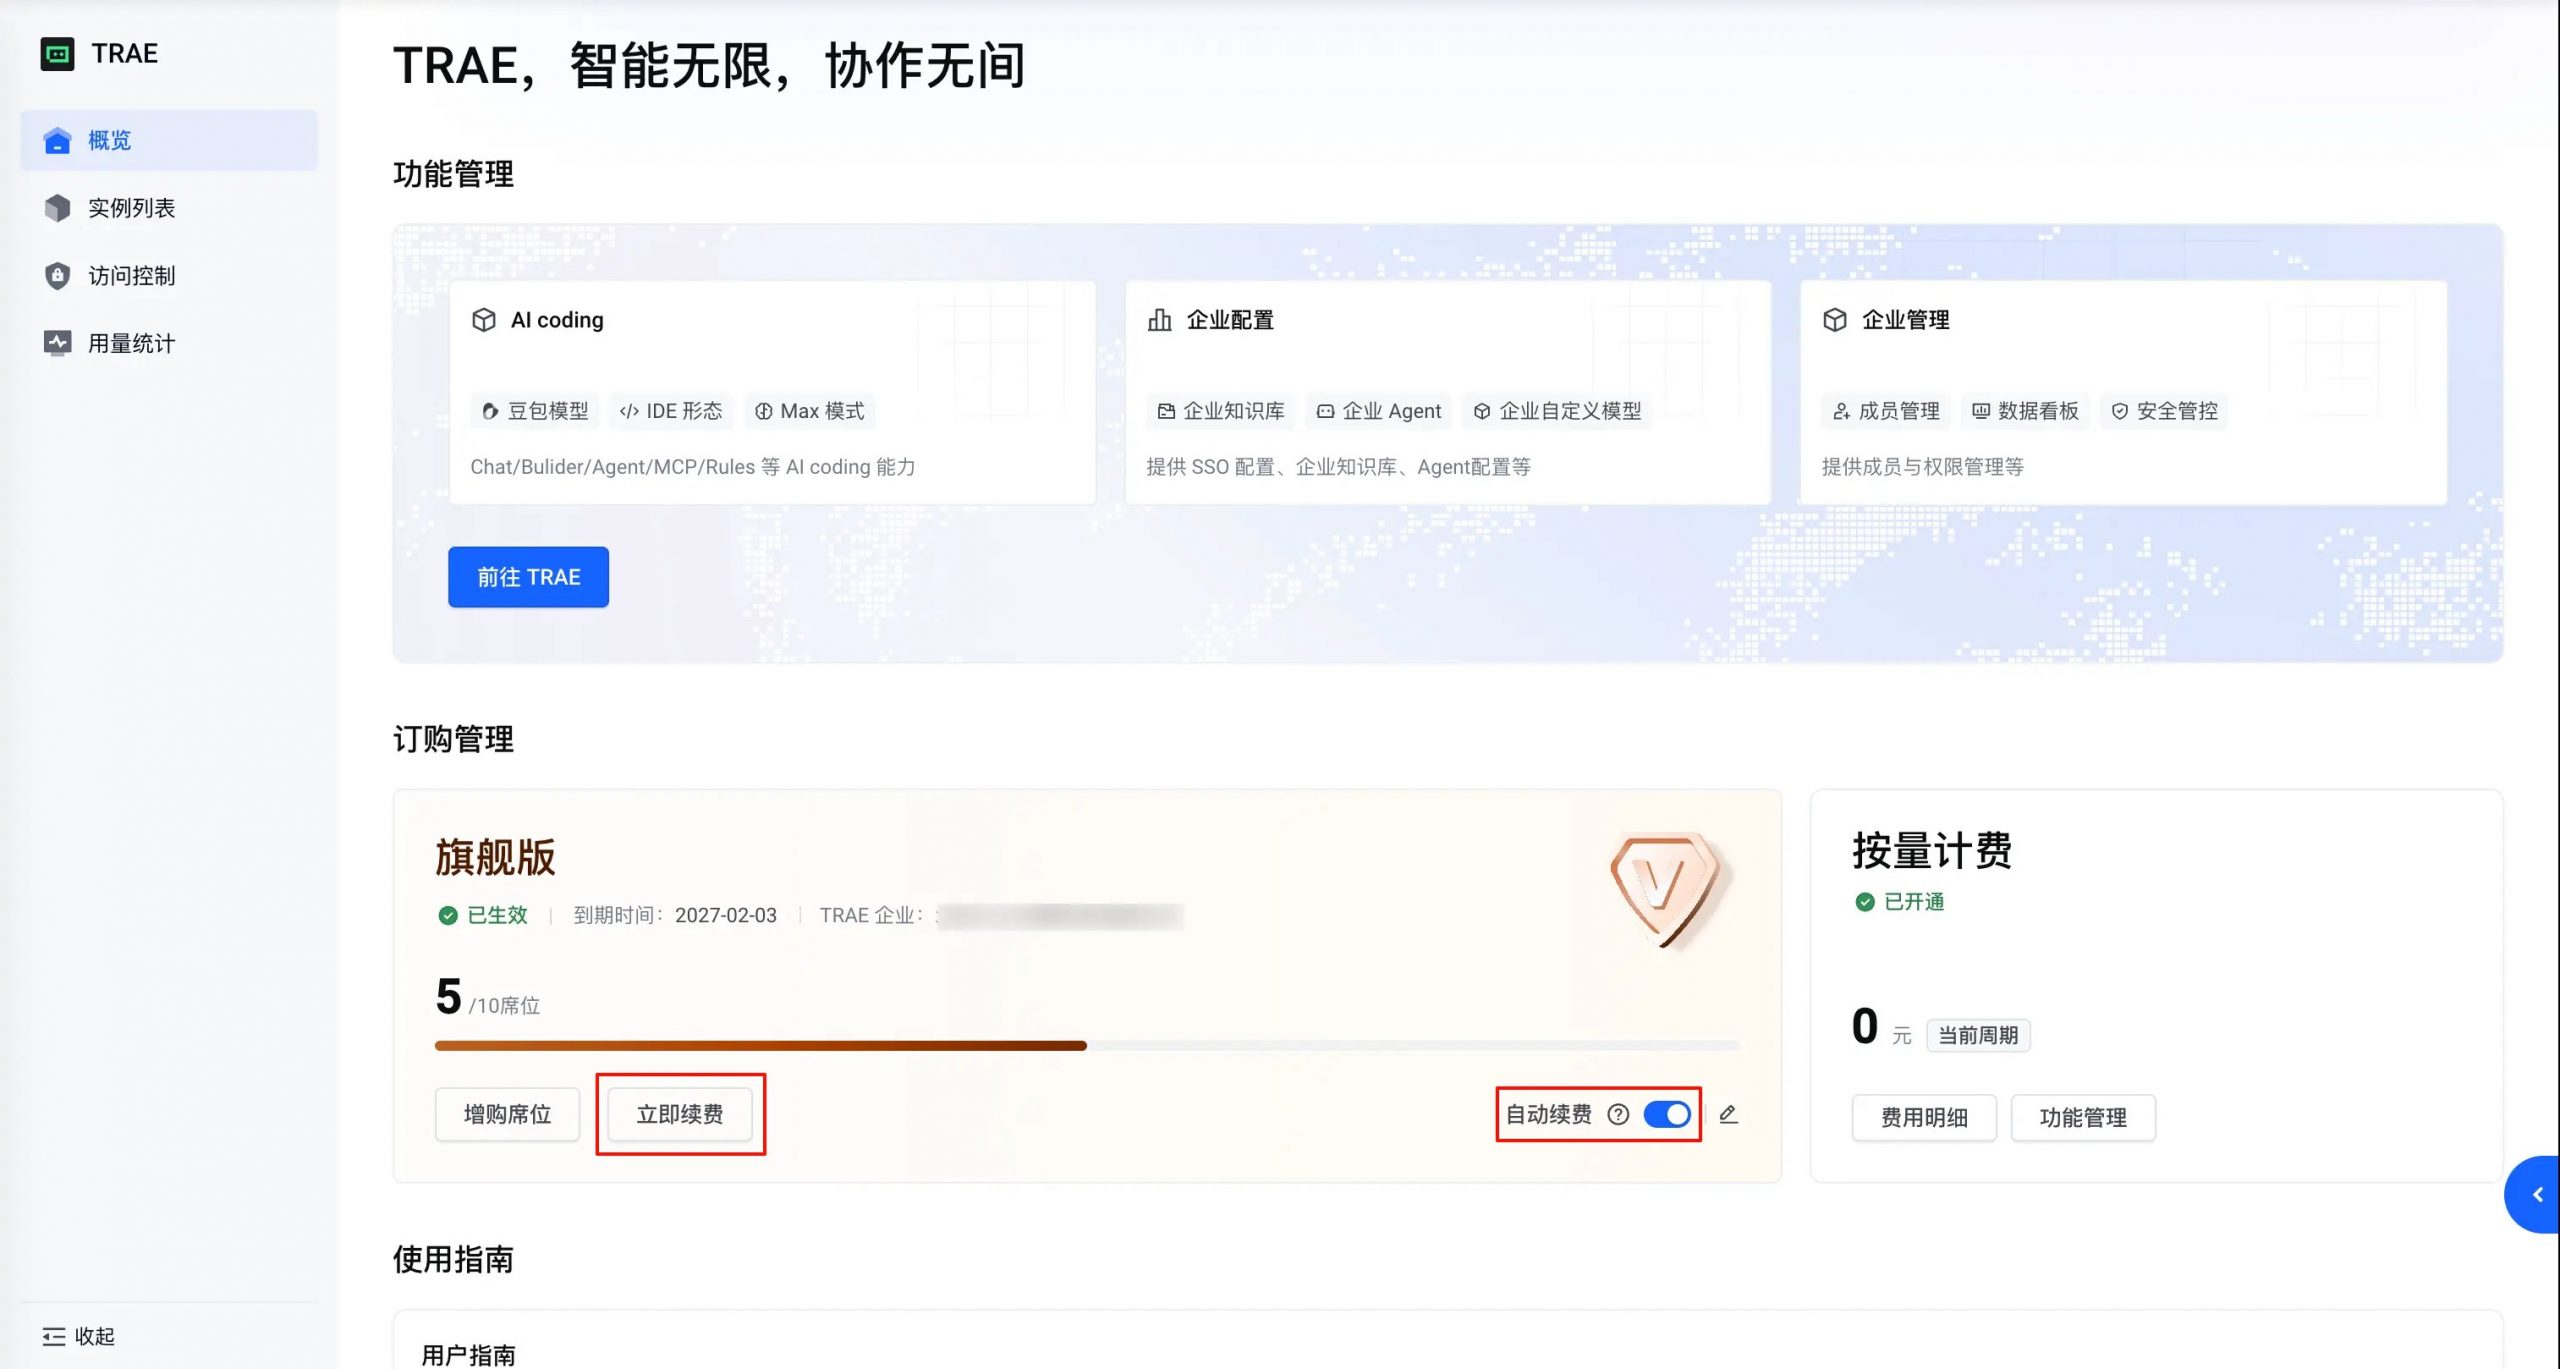The height and width of the screenshot is (1369, 2560).
Task: Click the 旗舰版 plan title
Action: 495,857
